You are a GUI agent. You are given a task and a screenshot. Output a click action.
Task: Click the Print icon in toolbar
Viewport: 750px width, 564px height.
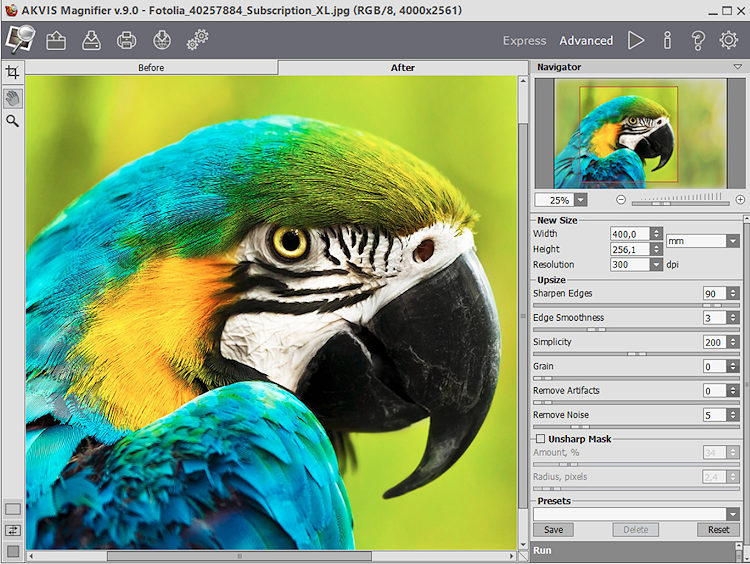click(x=126, y=40)
